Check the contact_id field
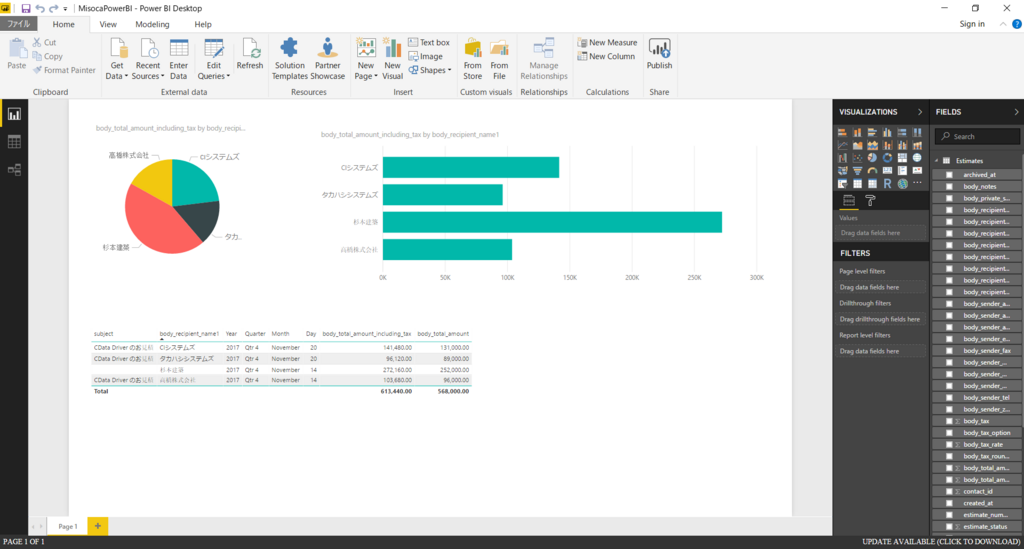Screen dimensions: 1024x549 (x=949, y=492)
